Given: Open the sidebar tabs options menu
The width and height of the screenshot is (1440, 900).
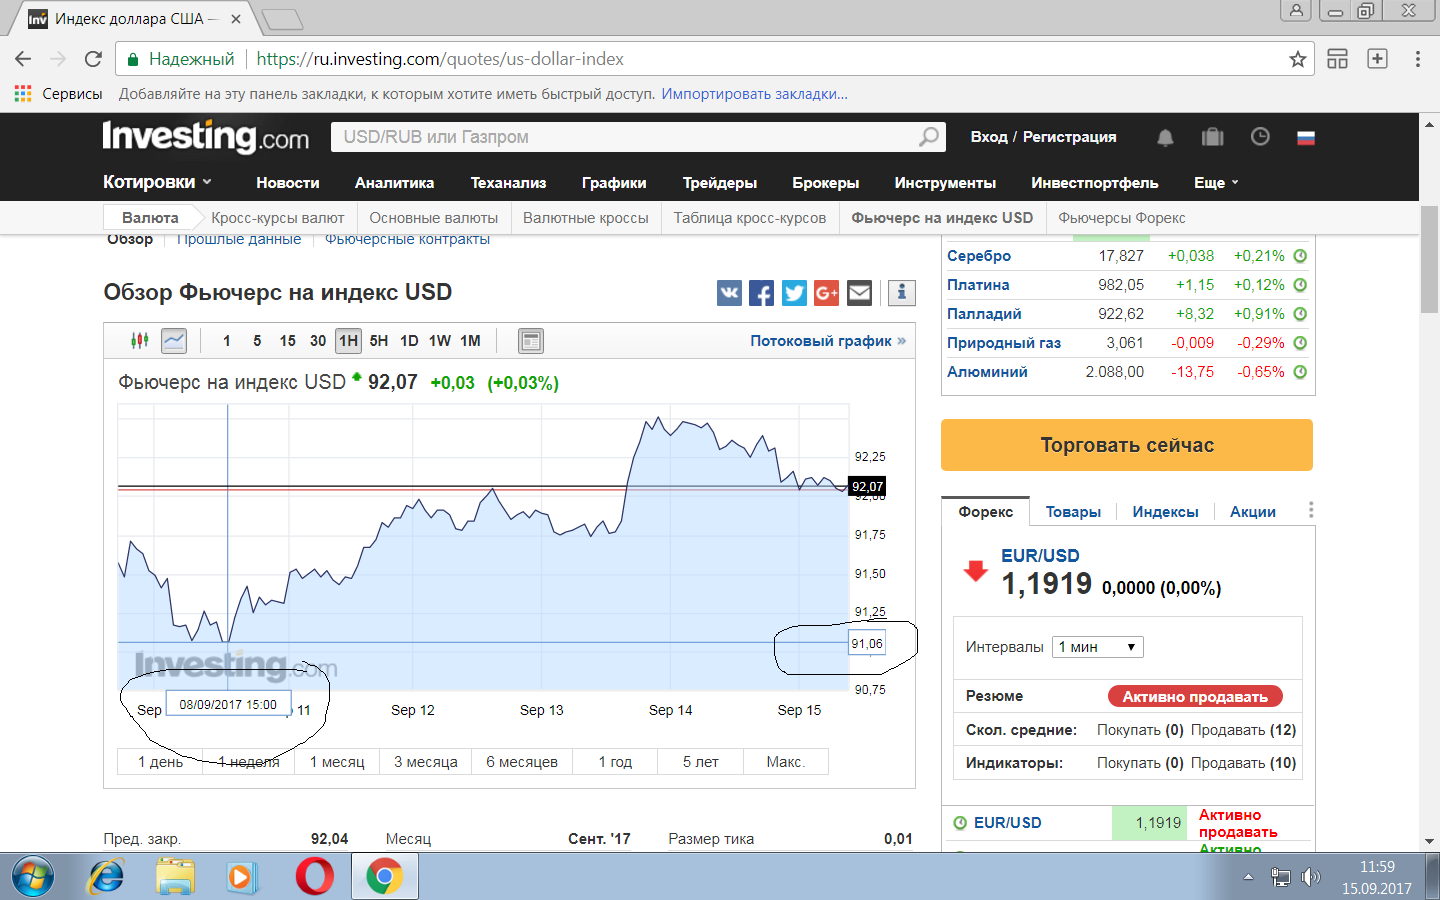Looking at the screenshot, I should pos(1311,510).
